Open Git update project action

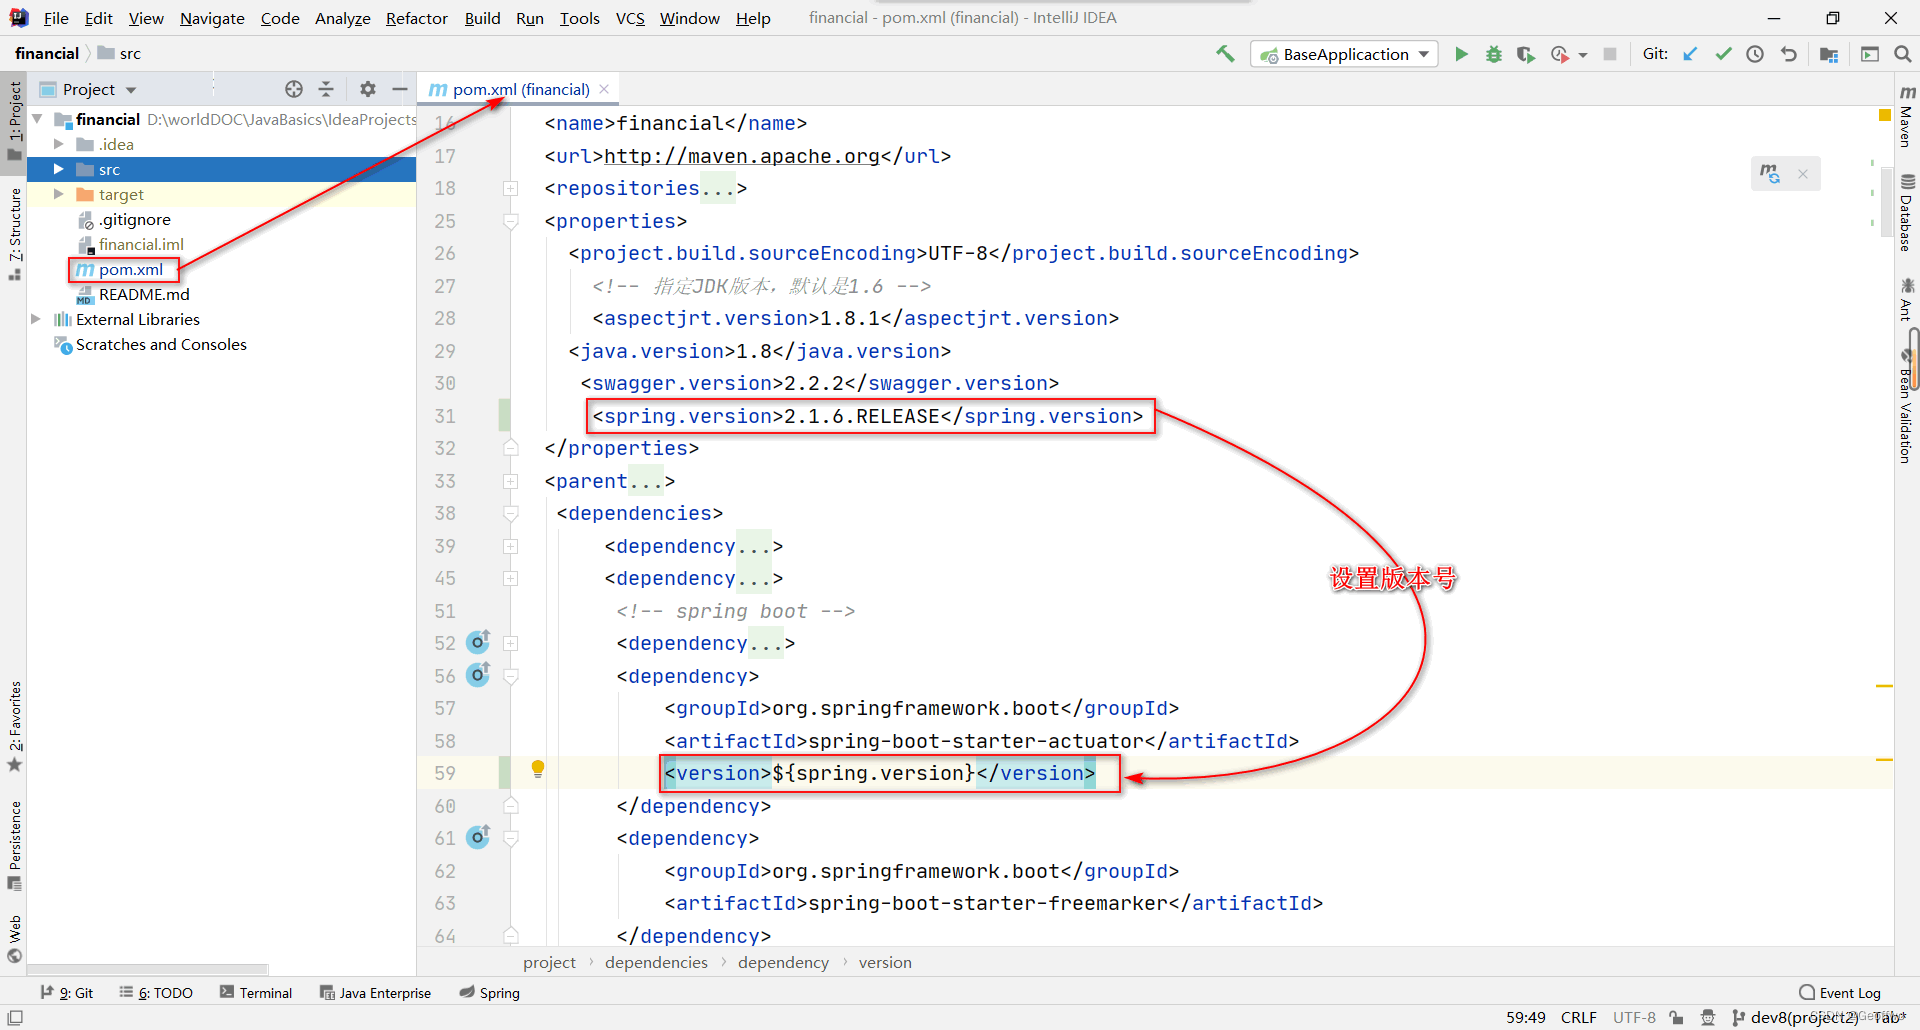point(1690,54)
